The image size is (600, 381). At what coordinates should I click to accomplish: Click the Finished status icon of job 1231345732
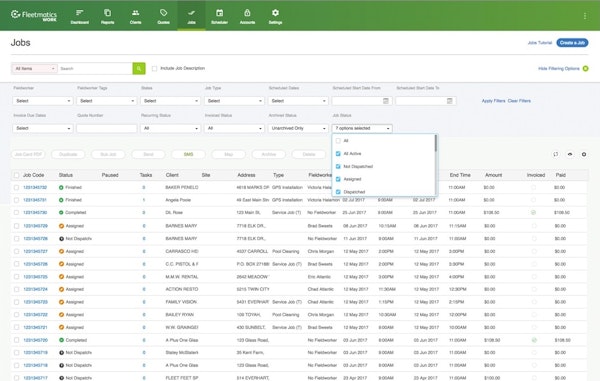click(61, 187)
